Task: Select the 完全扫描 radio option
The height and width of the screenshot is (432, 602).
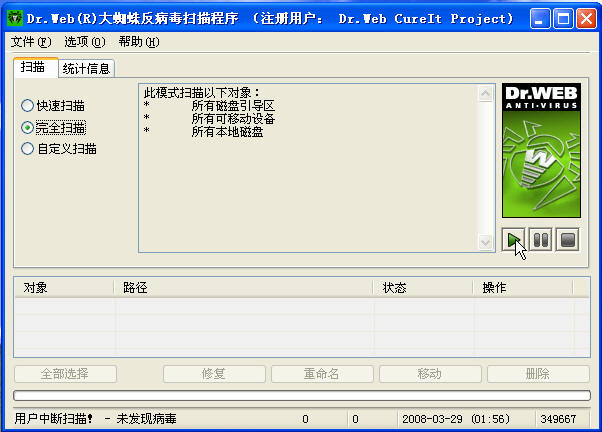Action: [54, 127]
